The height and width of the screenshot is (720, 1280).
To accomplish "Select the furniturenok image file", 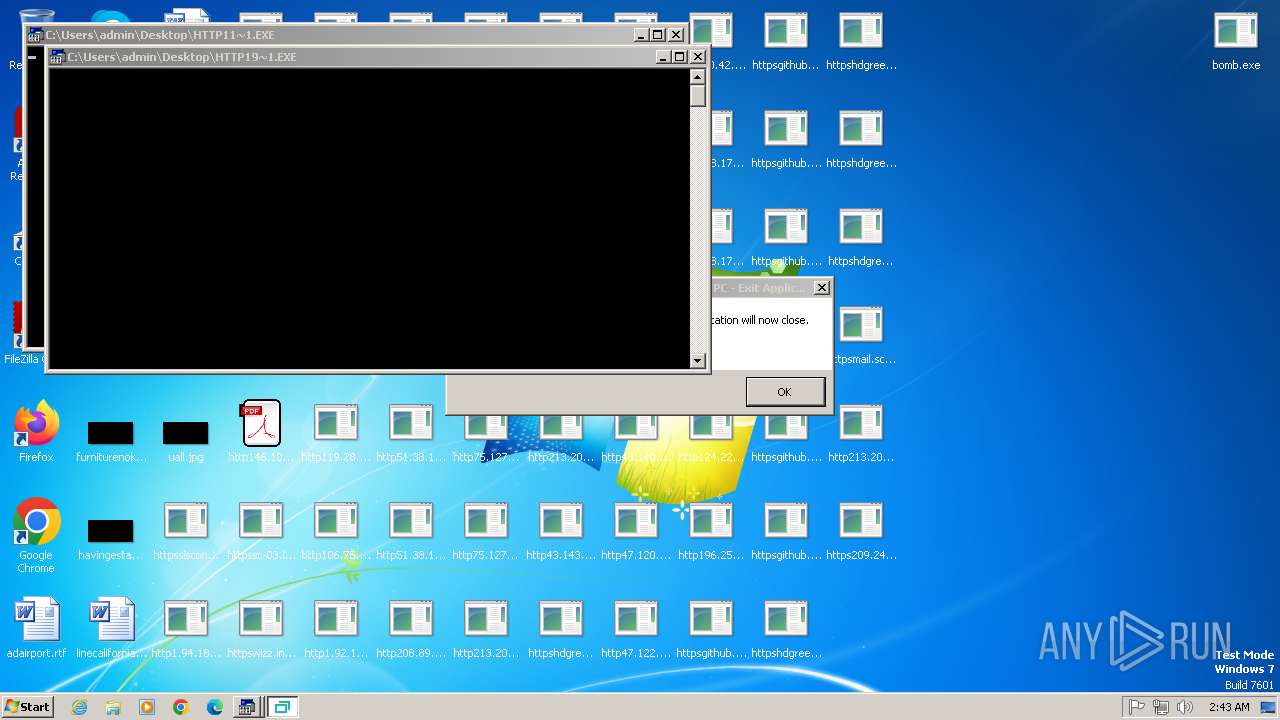I will 111,441.
